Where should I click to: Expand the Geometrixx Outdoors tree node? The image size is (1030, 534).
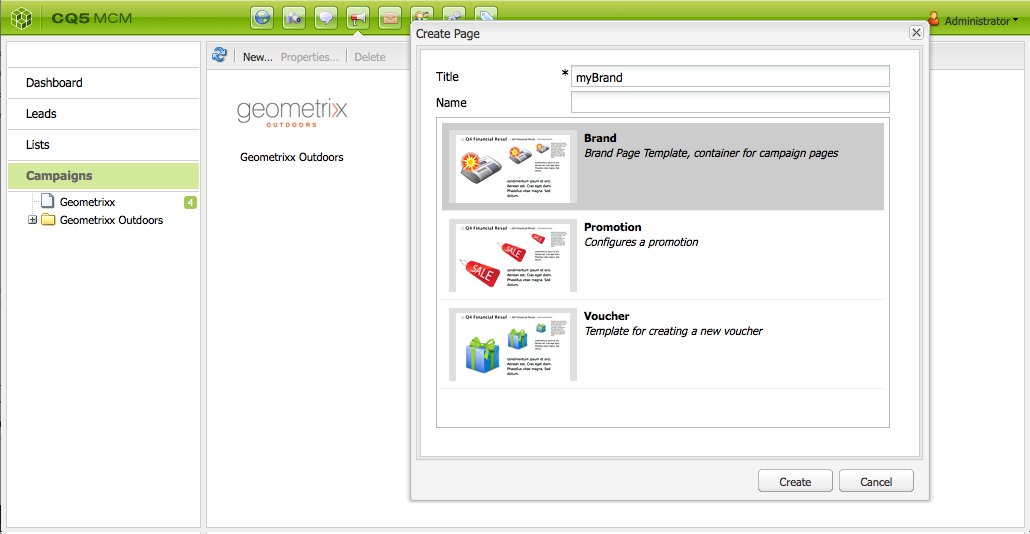coord(32,220)
